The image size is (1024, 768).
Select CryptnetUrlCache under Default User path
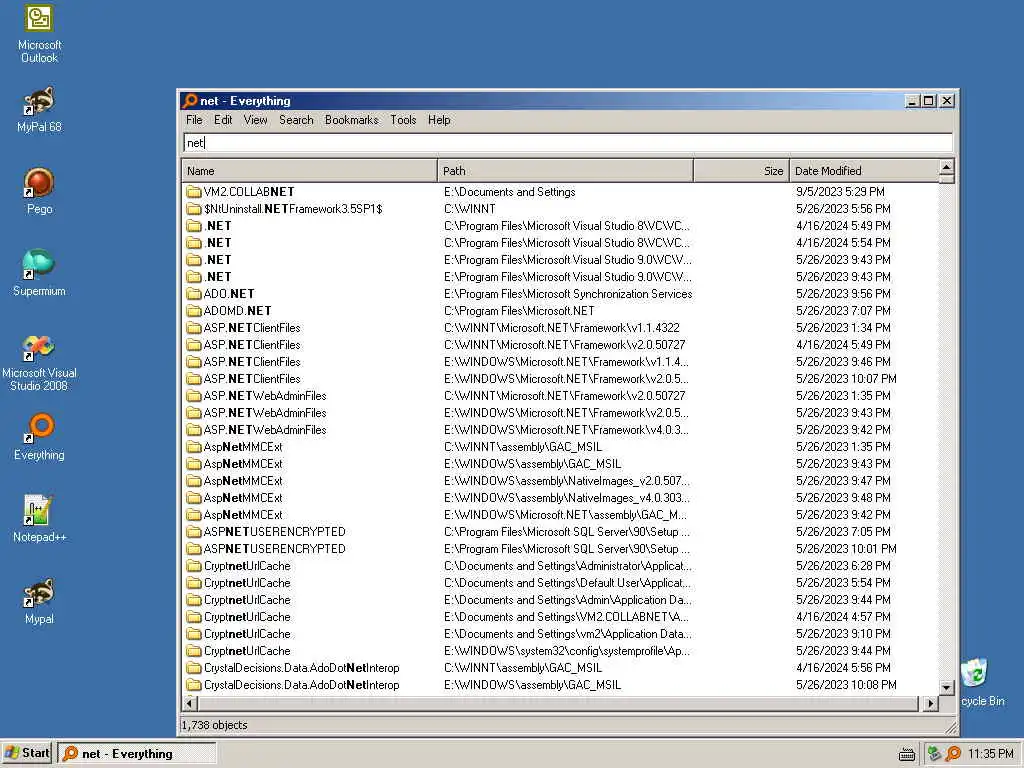pos(247,582)
